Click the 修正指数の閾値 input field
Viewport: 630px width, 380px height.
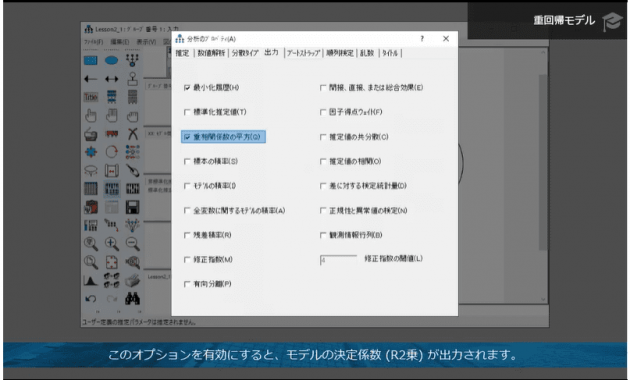point(338,260)
